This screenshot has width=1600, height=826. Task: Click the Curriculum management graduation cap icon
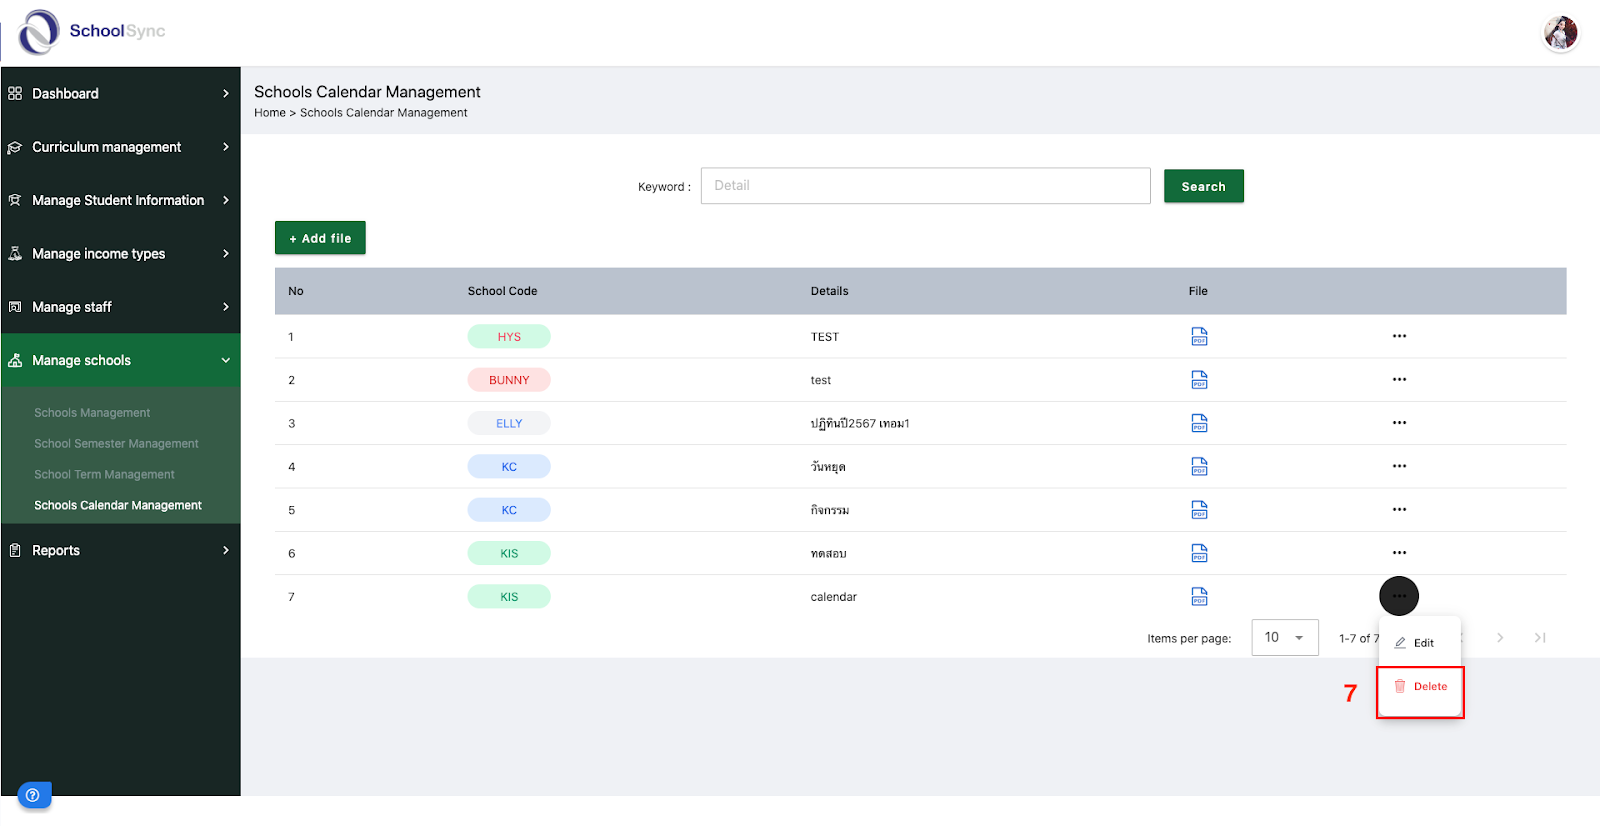pyautogui.click(x=15, y=147)
